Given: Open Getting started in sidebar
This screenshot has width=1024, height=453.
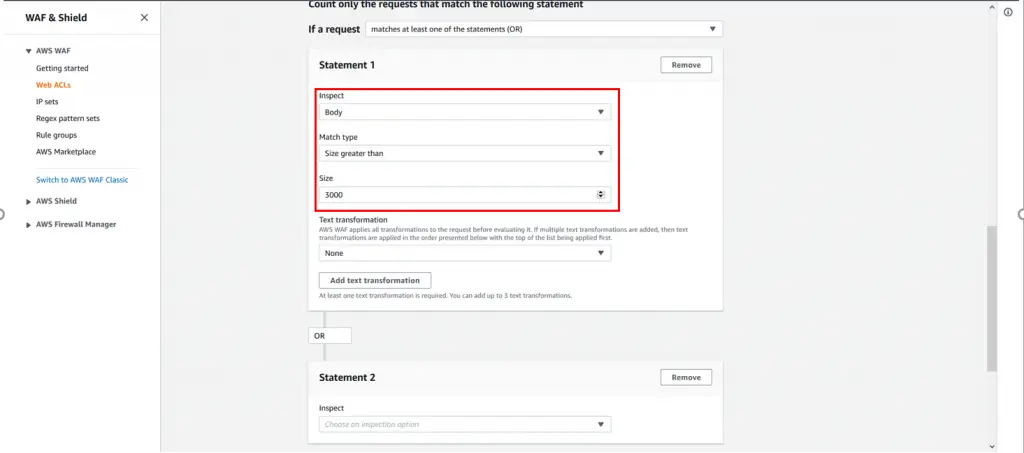Looking at the screenshot, I should 62,68.
